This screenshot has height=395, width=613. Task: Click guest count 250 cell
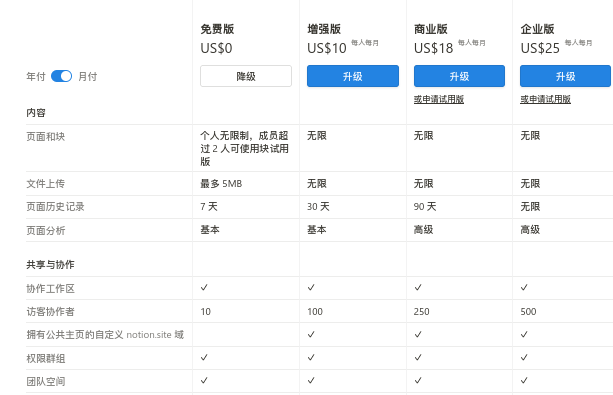point(421,312)
